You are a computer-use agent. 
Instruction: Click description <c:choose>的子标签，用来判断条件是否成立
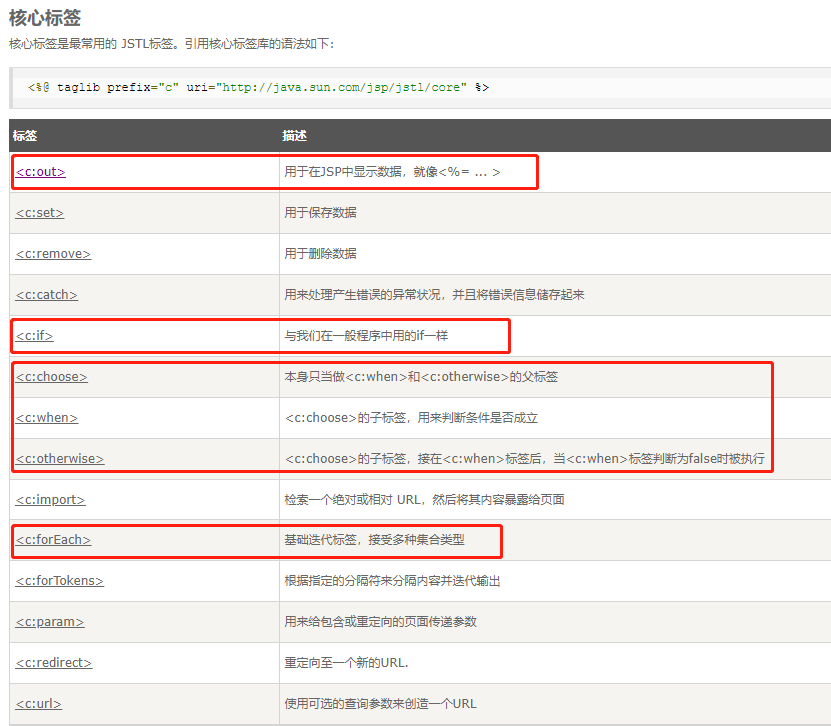click(x=411, y=418)
